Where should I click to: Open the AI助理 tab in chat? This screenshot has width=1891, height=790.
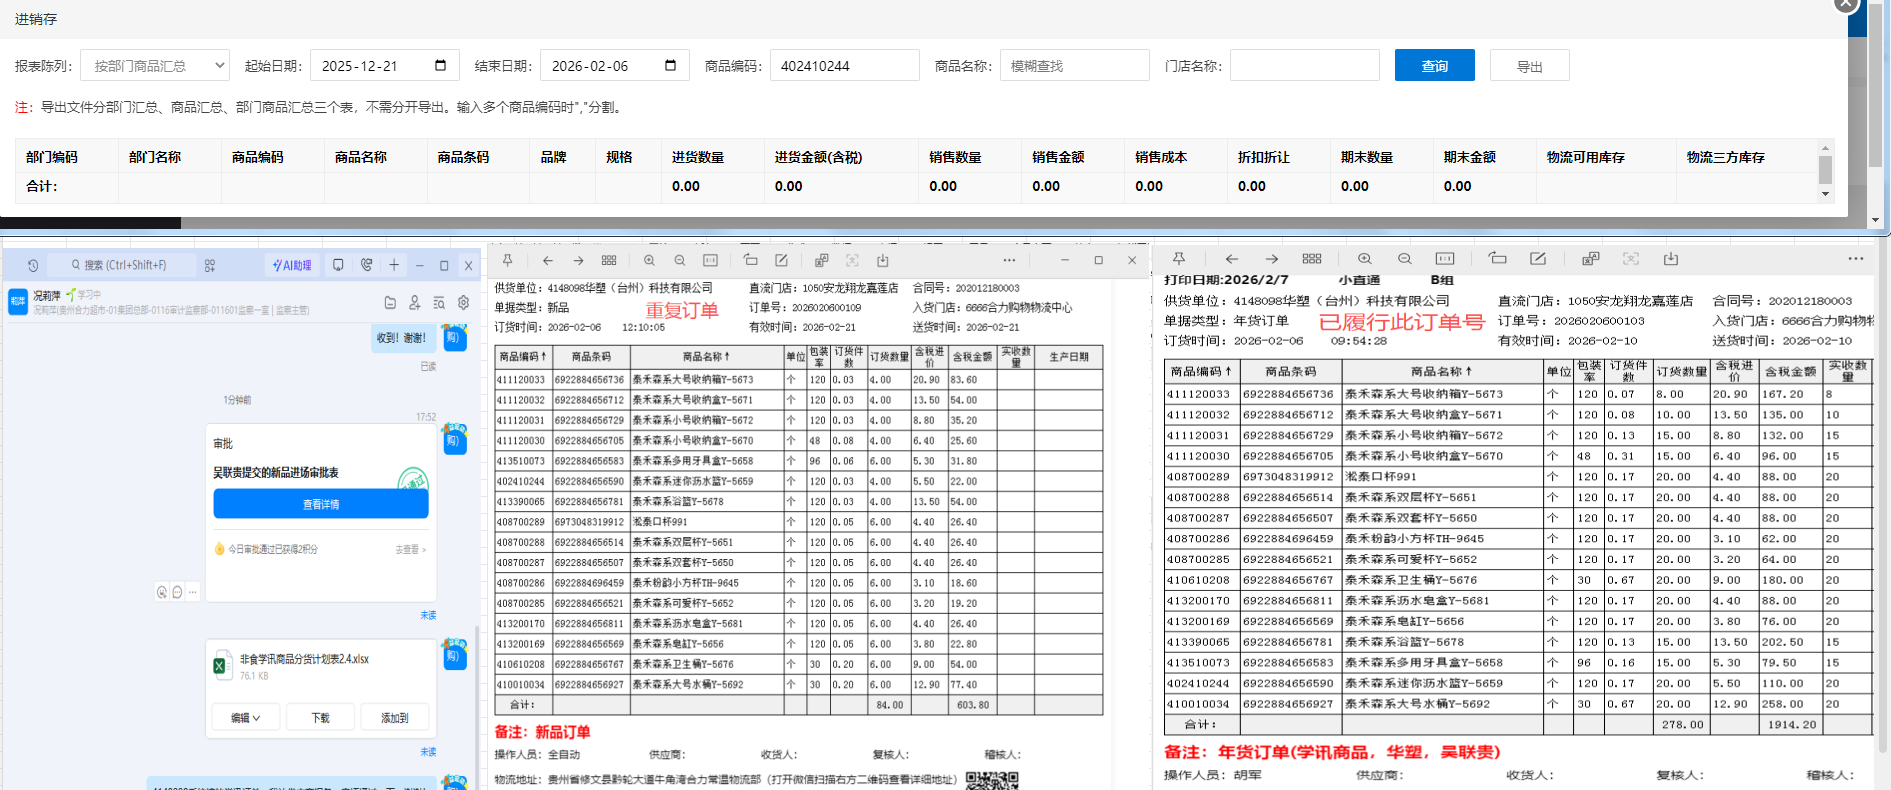point(292,265)
